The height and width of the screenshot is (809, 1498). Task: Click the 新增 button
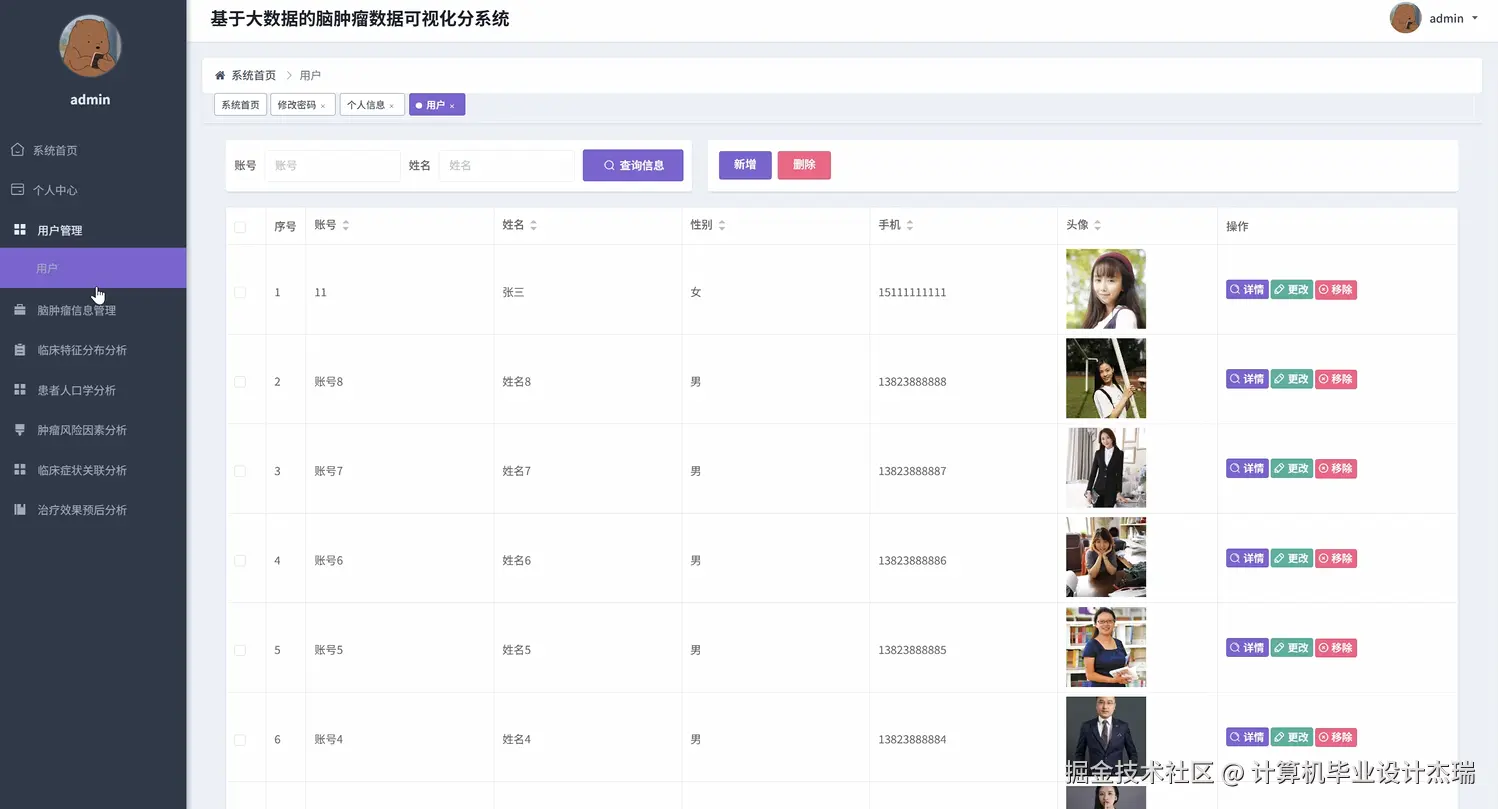(745, 165)
